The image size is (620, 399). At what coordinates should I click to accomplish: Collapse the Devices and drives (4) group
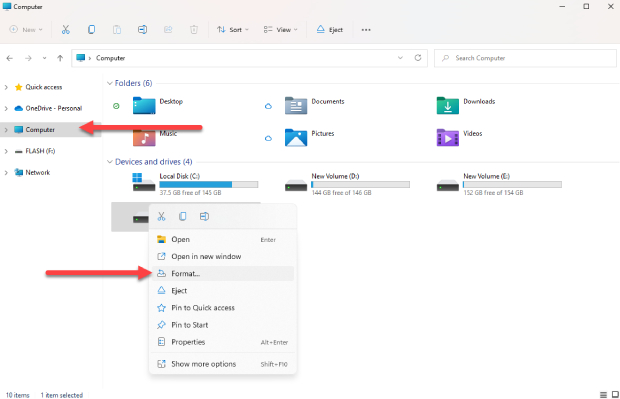(110, 162)
